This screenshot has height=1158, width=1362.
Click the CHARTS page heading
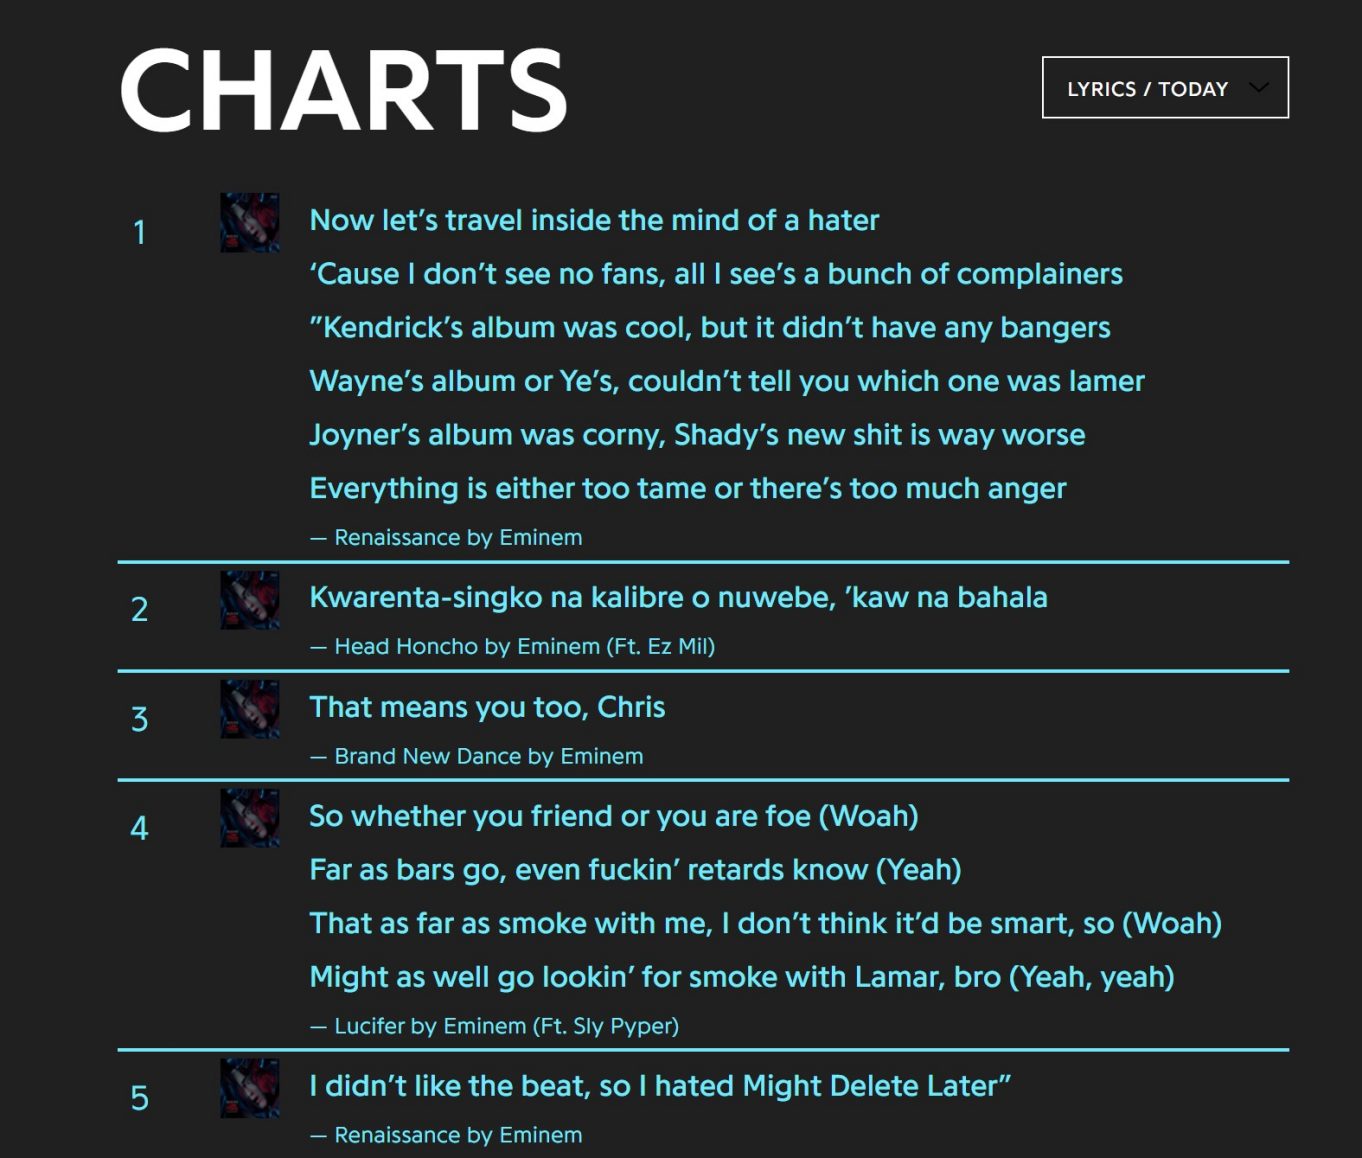(342, 88)
